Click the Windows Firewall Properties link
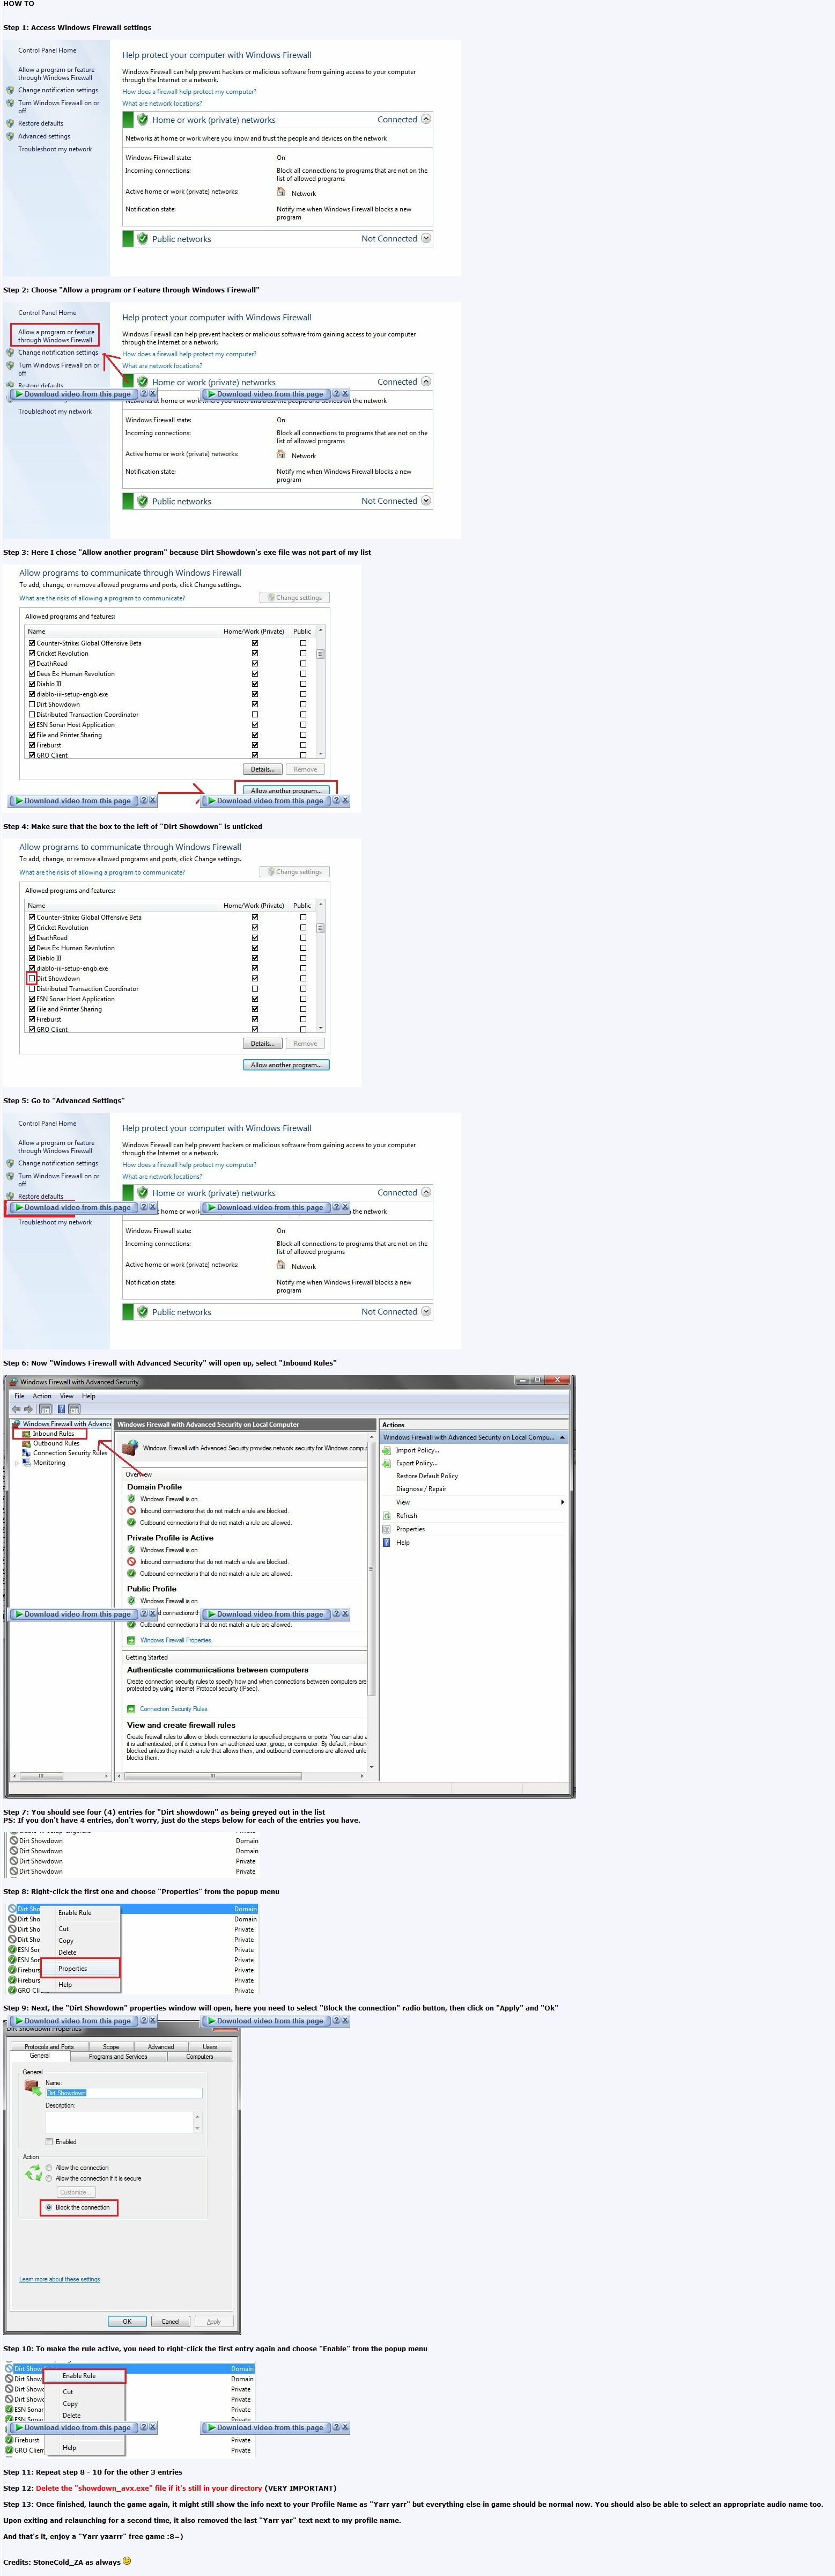Viewport: 835px width, 2576px height. coord(175,1640)
